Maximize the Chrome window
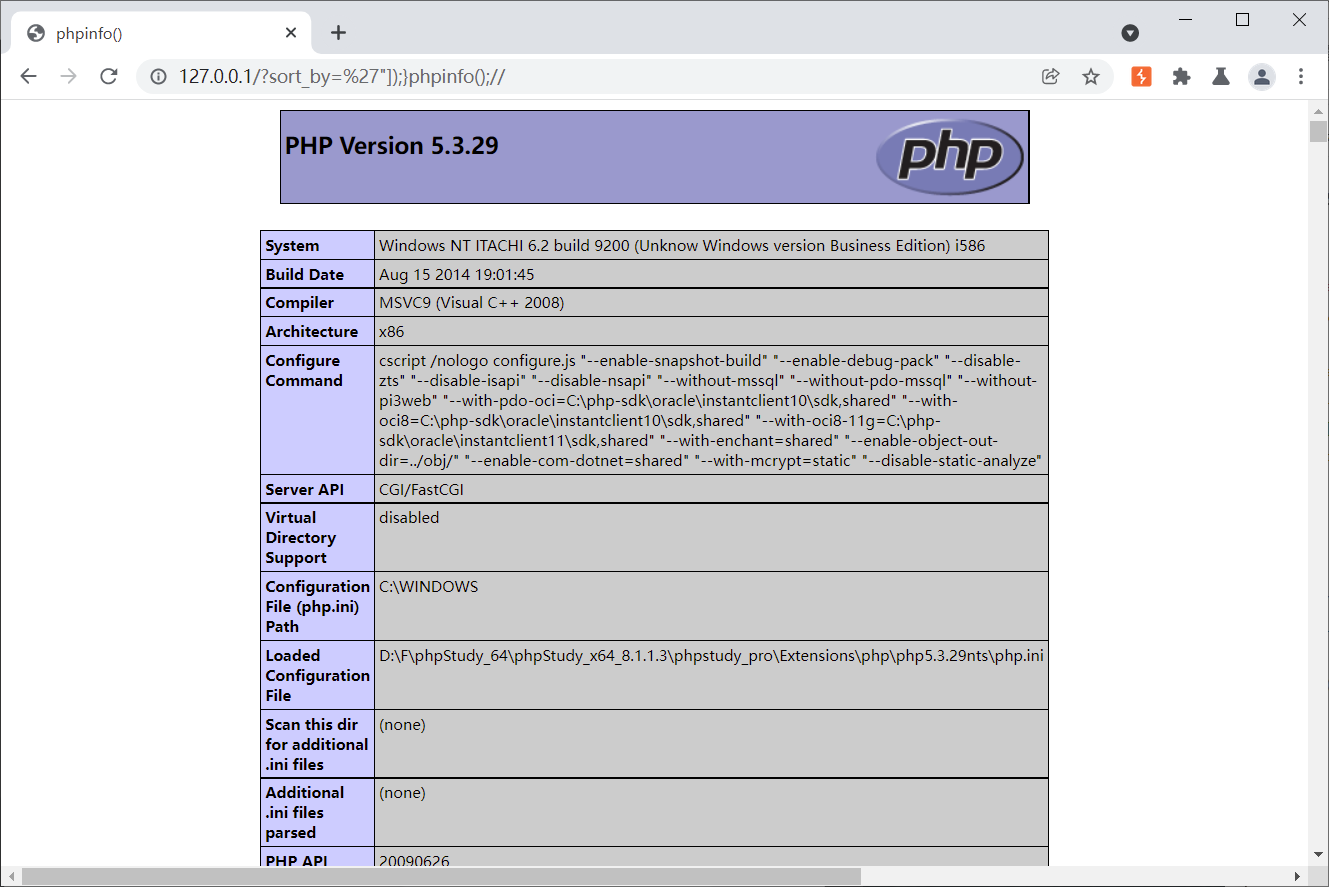This screenshot has width=1329, height=887. pyautogui.click(x=1243, y=19)
